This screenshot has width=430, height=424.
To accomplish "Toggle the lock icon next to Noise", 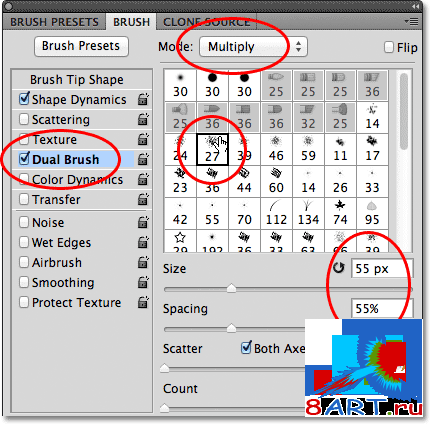I will (143, 222).
